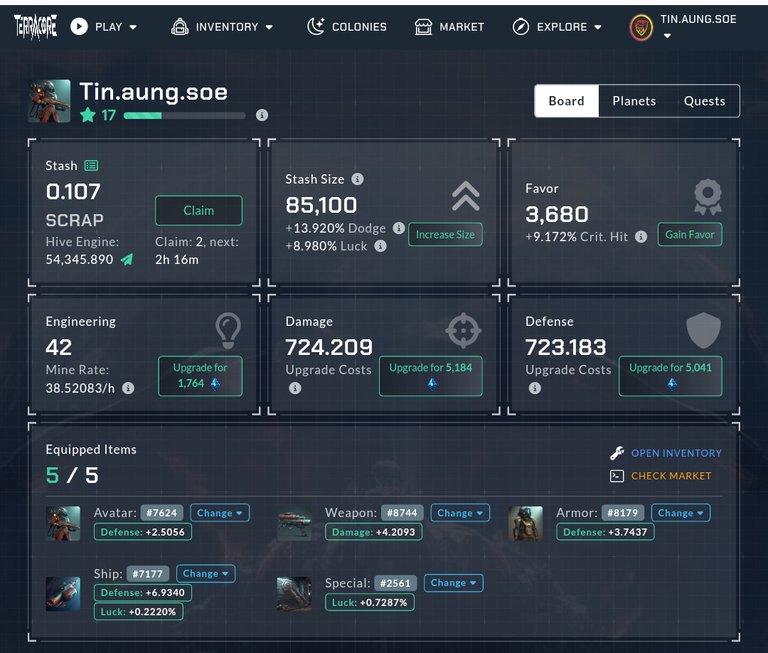The width and height of the screenshot is (768, 653).
Task: Click the Check Market link
Action: 671,476
